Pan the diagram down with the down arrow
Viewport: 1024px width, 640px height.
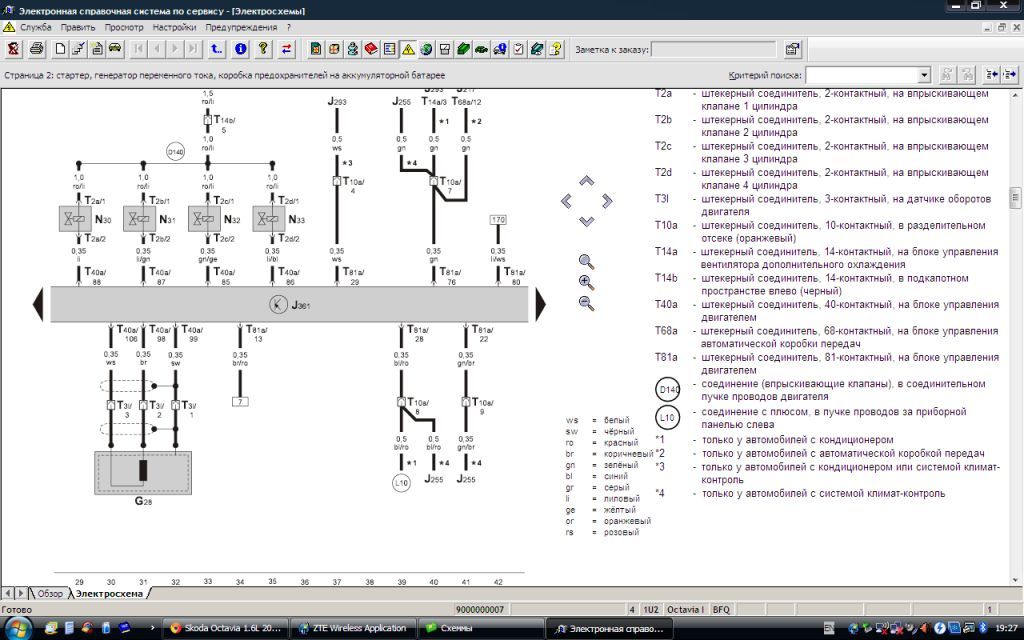[586, 221]
